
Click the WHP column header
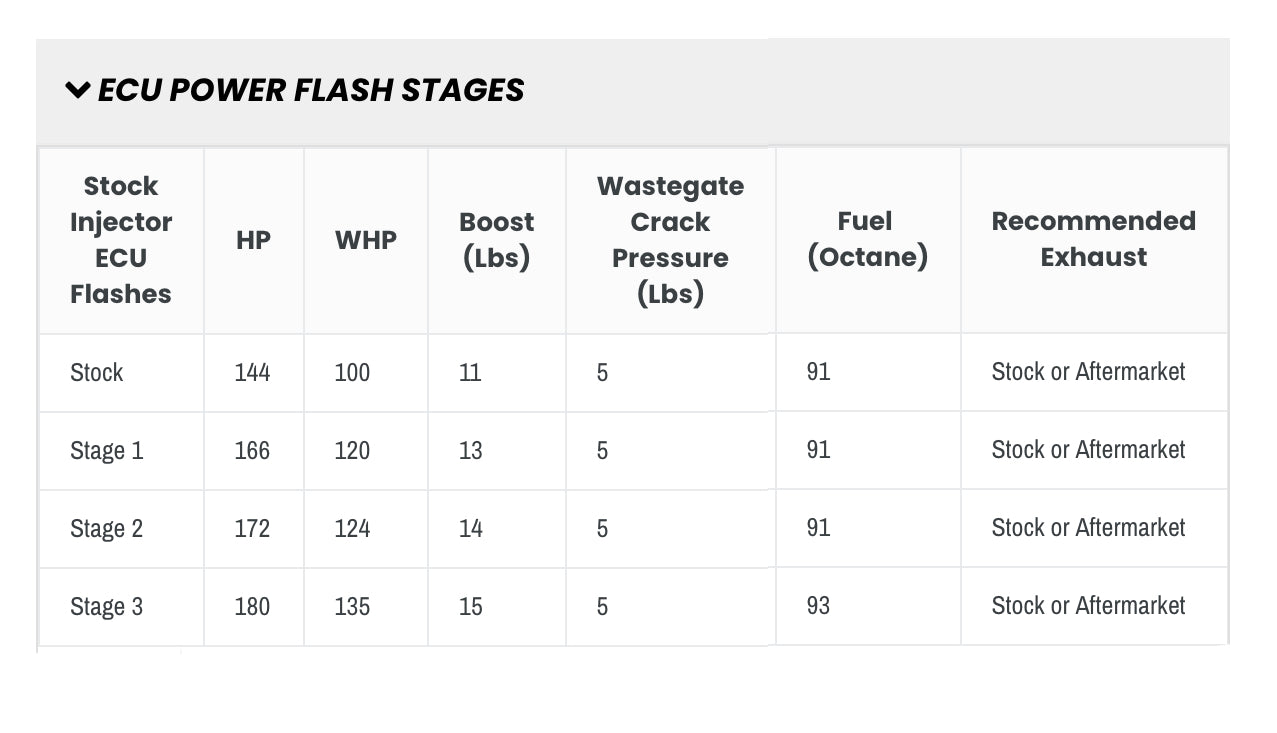click(x=365, y=240)
